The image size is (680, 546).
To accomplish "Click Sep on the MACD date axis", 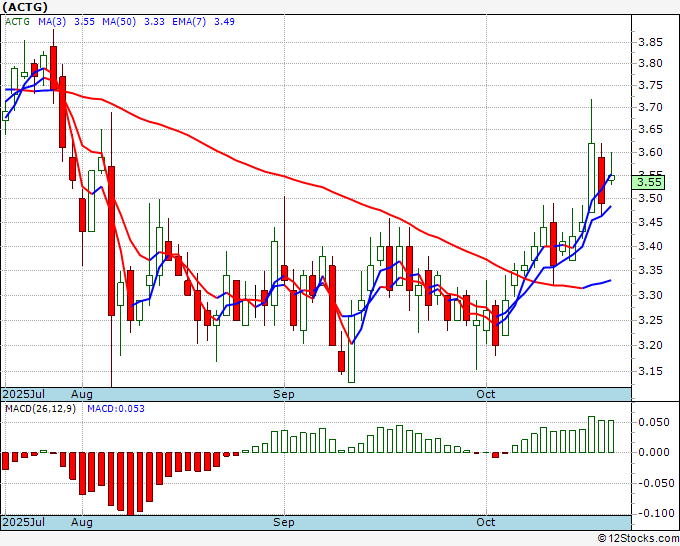I will [284, 522].
